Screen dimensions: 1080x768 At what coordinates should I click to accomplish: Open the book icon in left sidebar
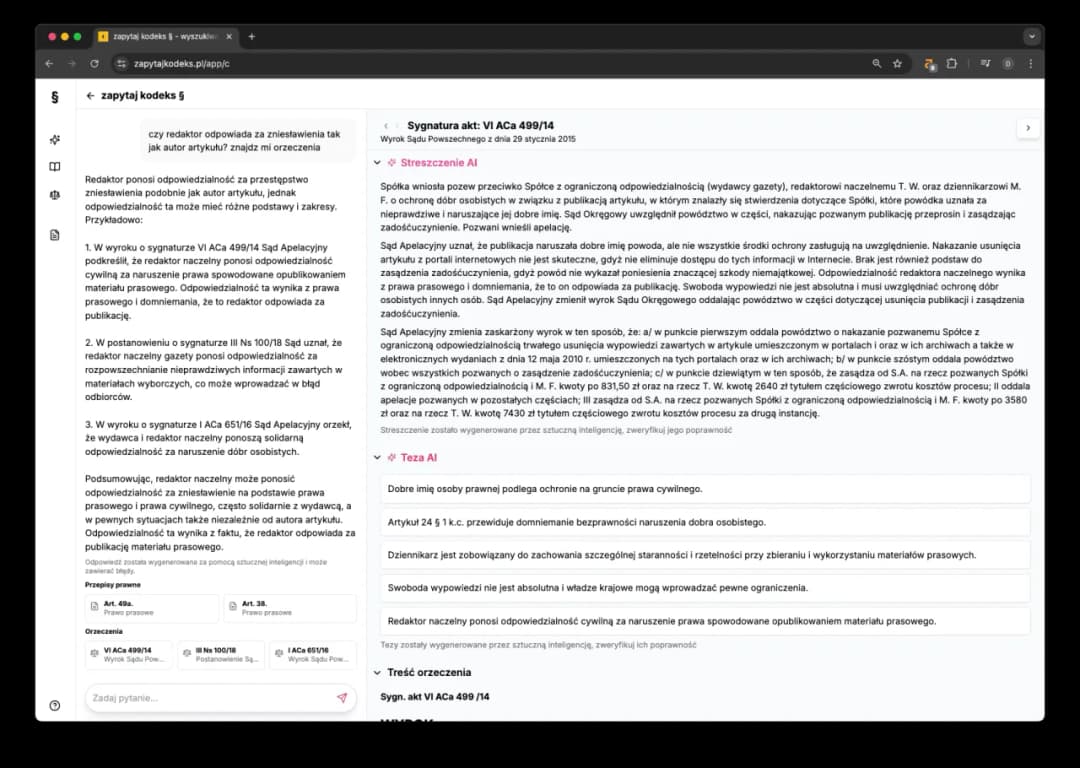tap(54, 166)
